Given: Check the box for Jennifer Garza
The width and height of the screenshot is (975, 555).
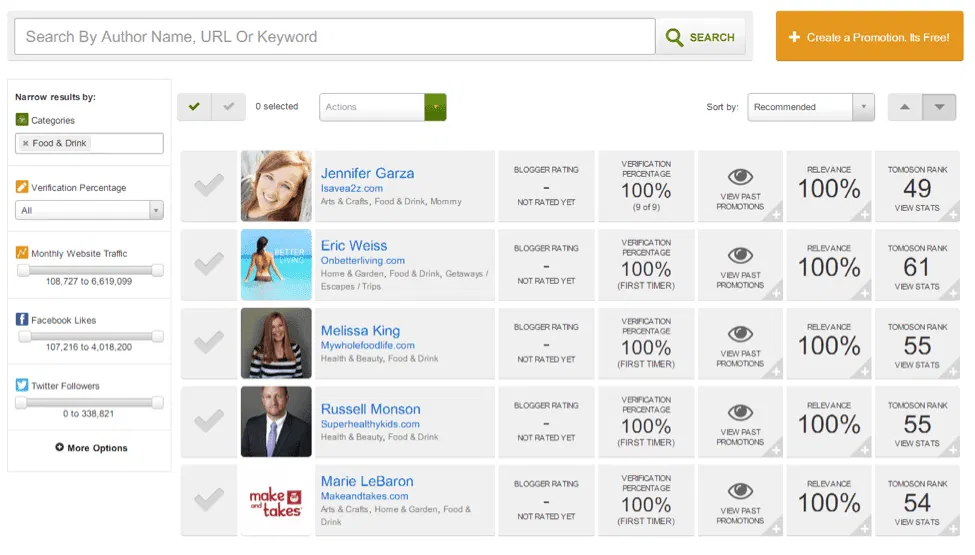Looking at the screenshot, I should tap(208, 186).
